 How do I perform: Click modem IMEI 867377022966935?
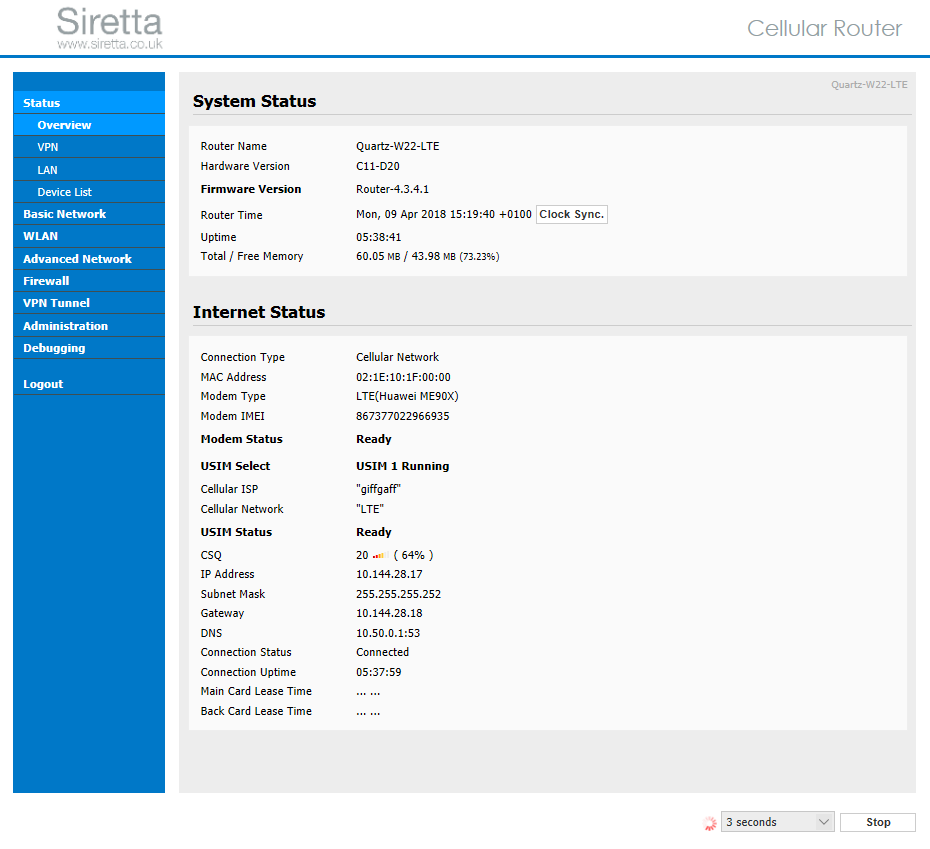(403, 416)
